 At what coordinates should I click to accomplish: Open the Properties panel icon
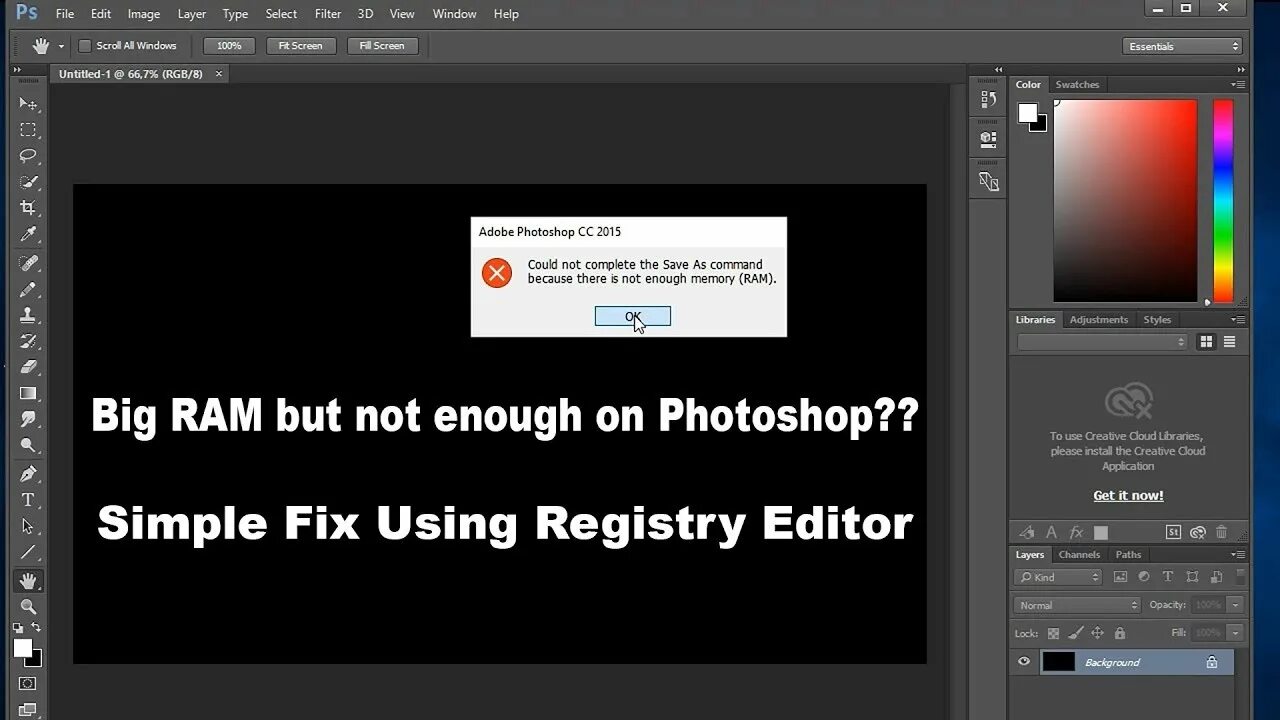pos(989,139)
